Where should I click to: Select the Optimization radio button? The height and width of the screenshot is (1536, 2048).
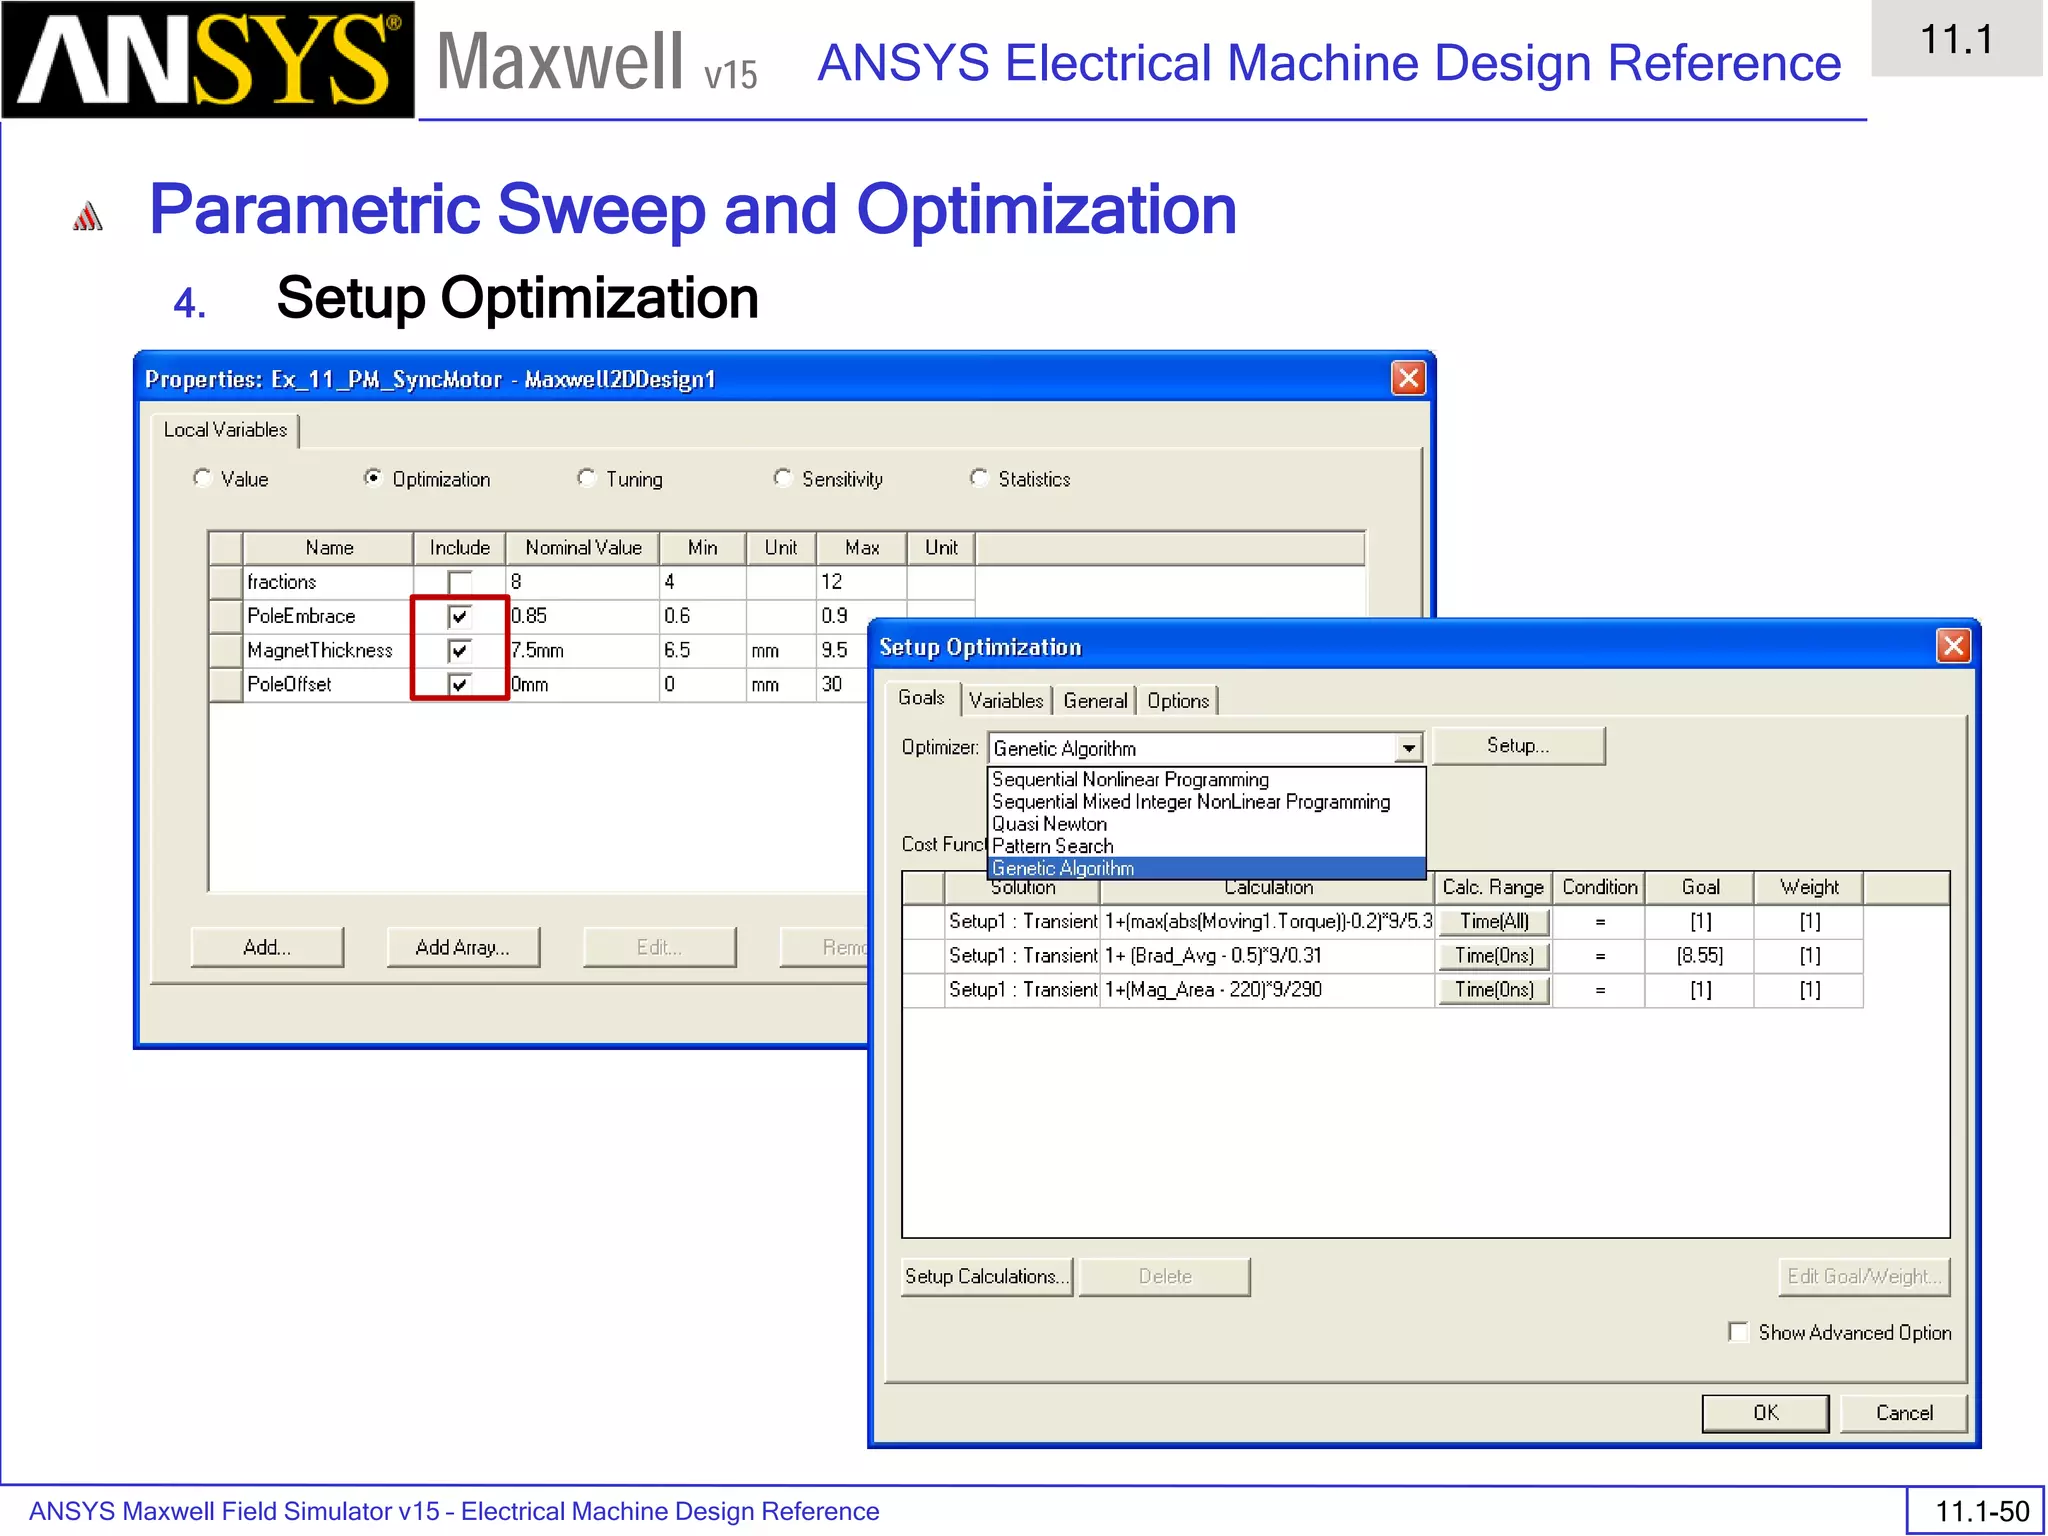click(373, 478)
